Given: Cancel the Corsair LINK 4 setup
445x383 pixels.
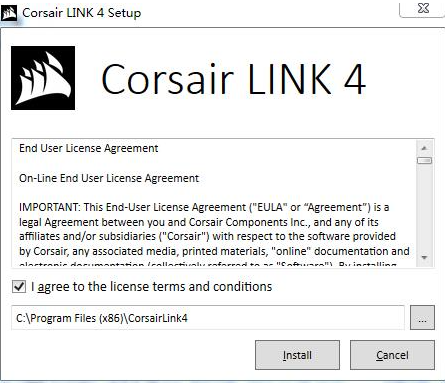Looking at the screenshot, I should point(392,355).
